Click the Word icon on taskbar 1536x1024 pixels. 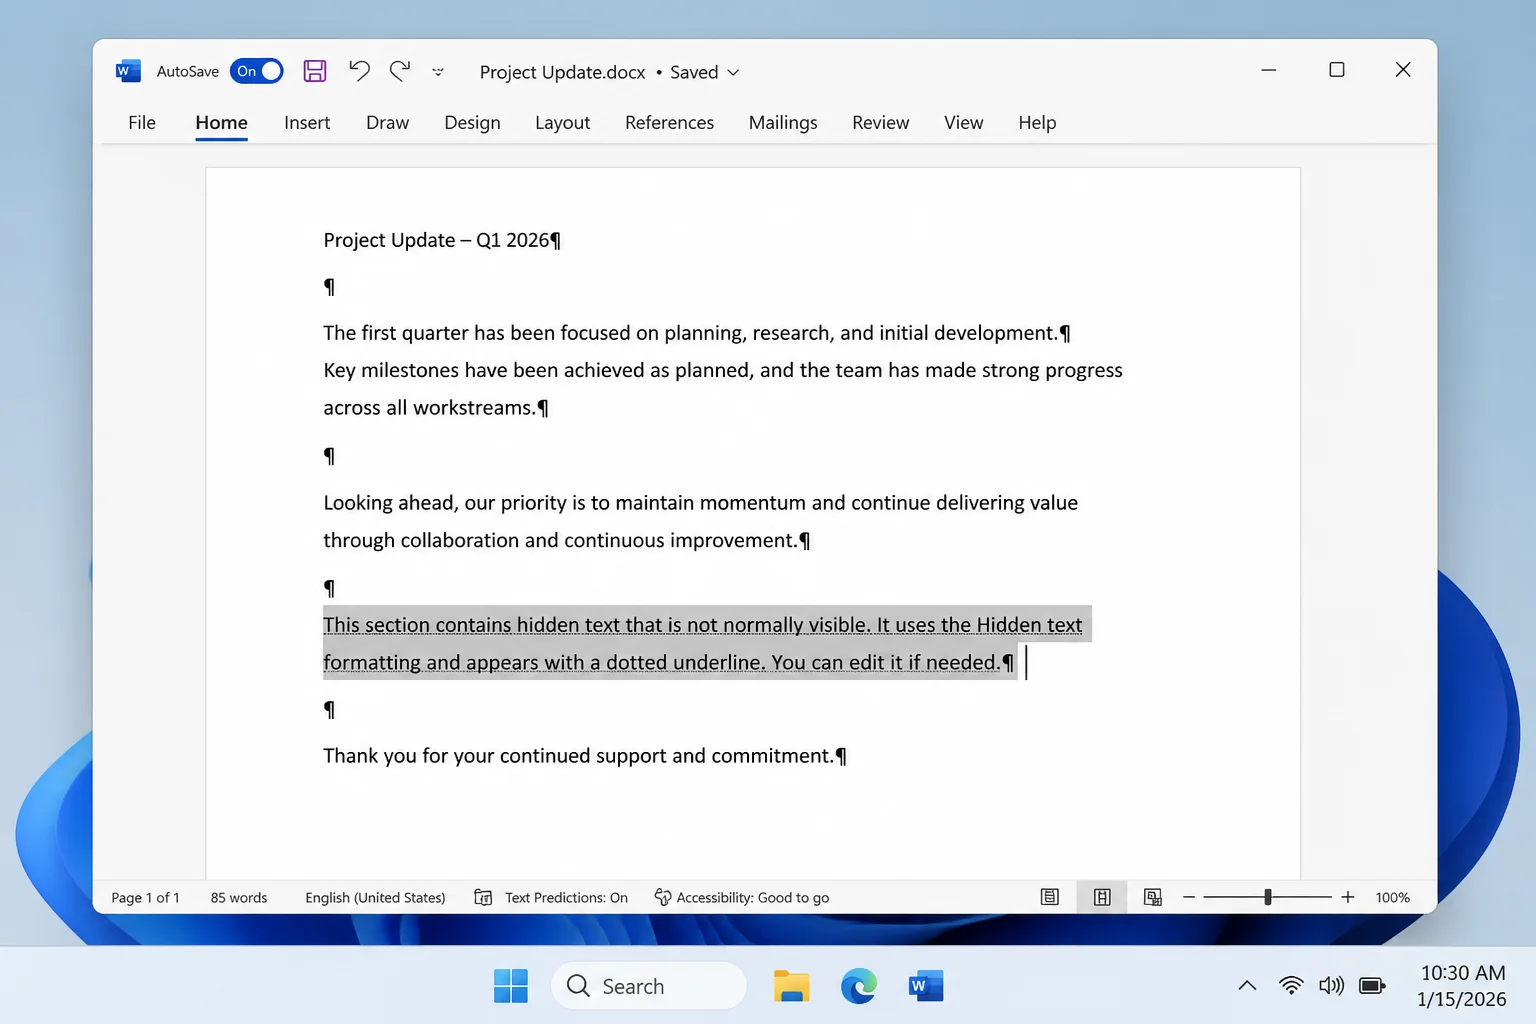[x=926, y=986]
